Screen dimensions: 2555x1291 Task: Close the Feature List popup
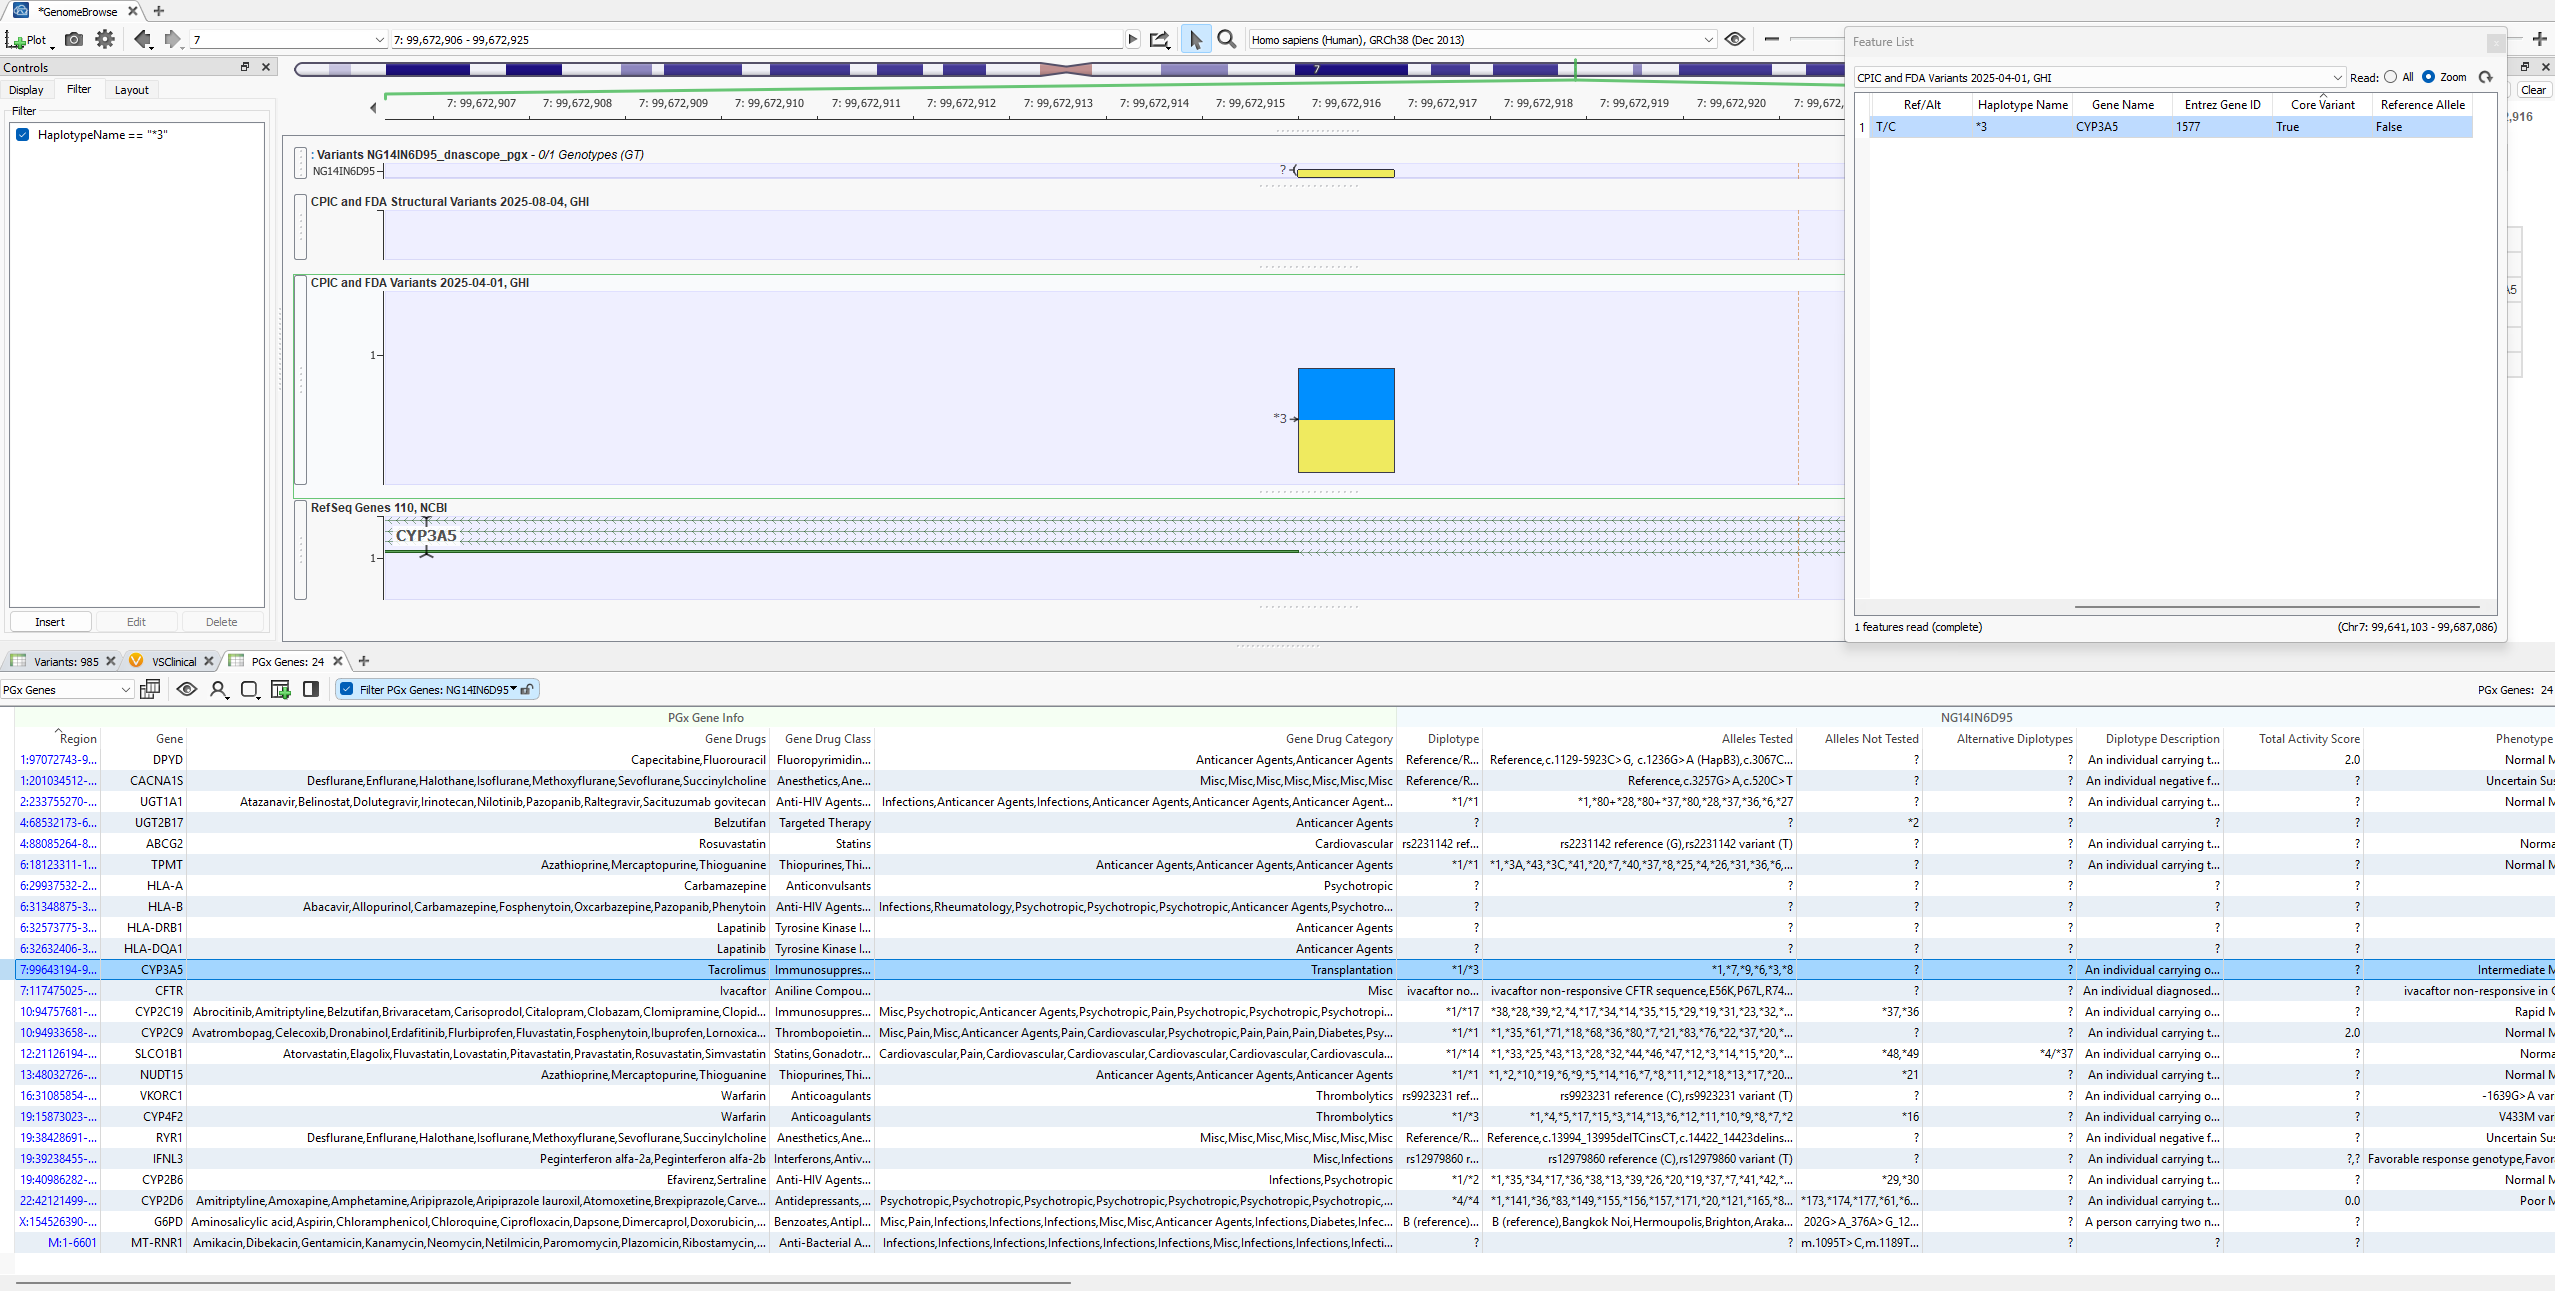(2495, 42)
